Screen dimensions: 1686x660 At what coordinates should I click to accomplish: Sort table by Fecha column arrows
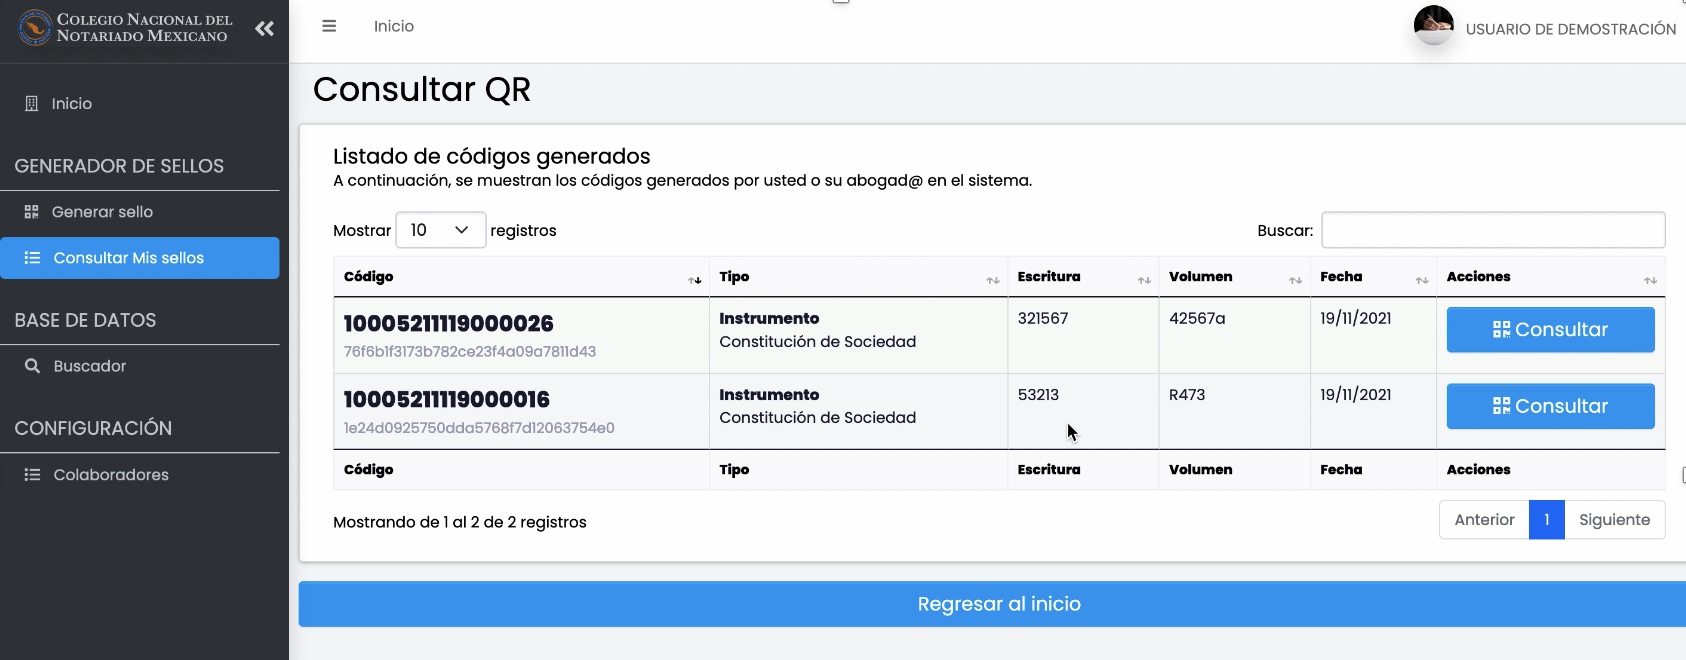click(1422, 280)
